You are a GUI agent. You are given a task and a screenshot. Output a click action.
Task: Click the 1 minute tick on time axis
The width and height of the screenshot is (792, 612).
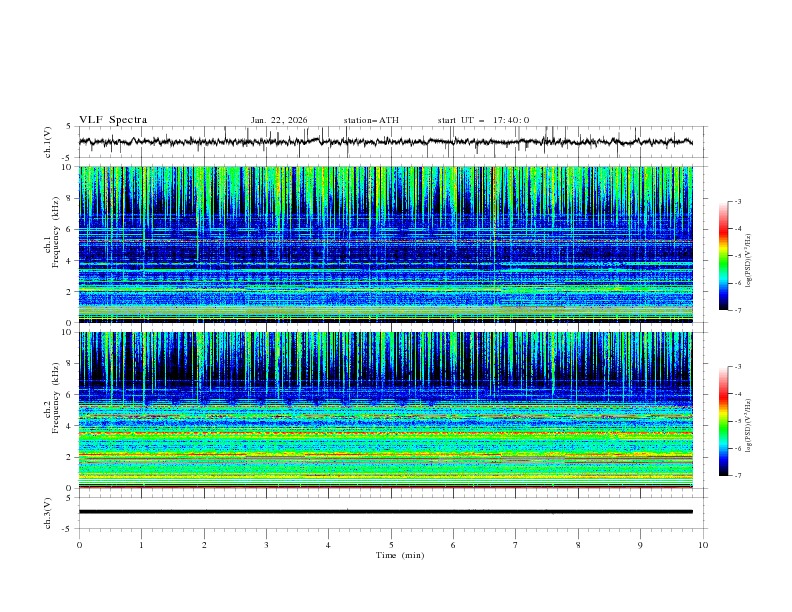pos(142,544)
